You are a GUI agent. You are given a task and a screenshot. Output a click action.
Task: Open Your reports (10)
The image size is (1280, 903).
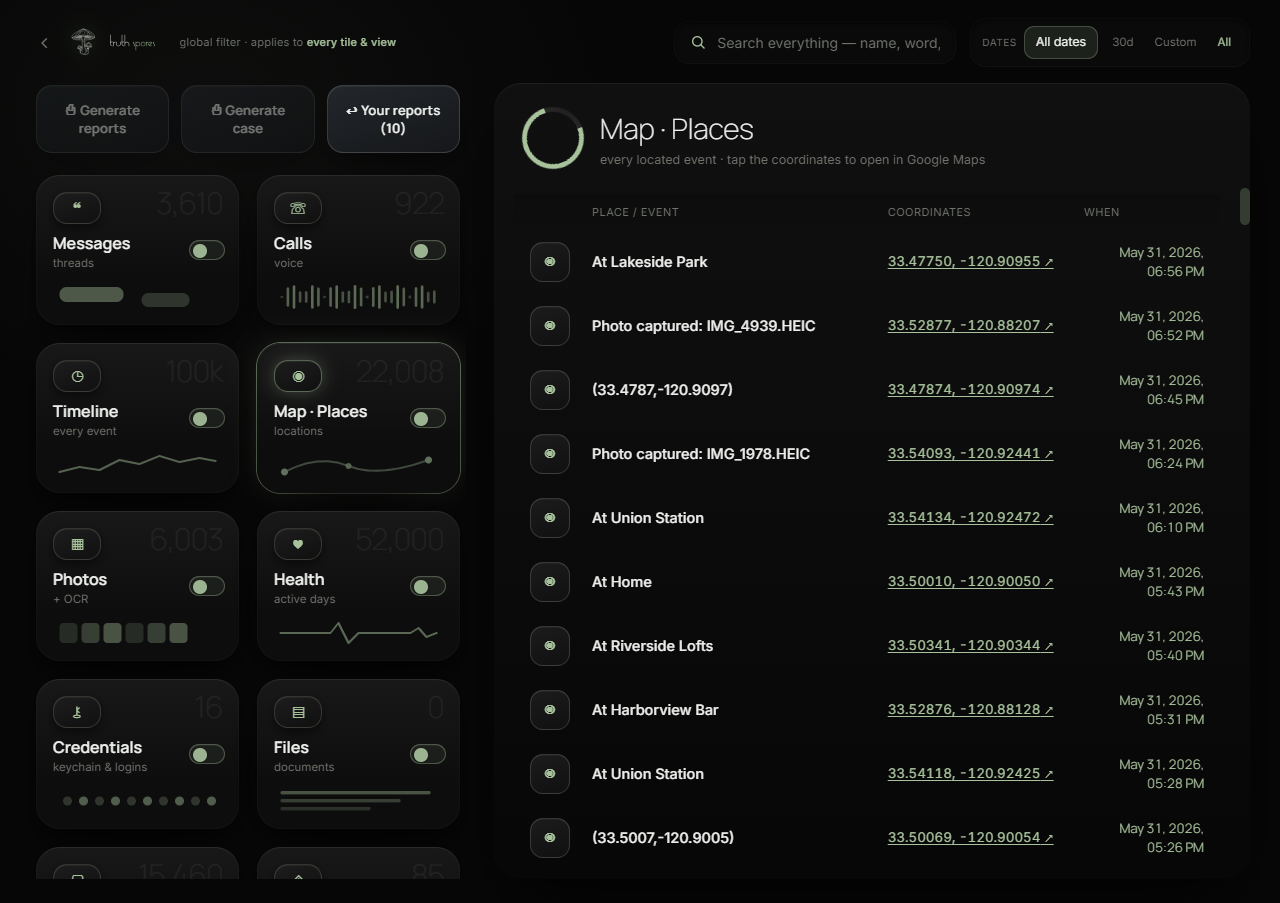393,119
